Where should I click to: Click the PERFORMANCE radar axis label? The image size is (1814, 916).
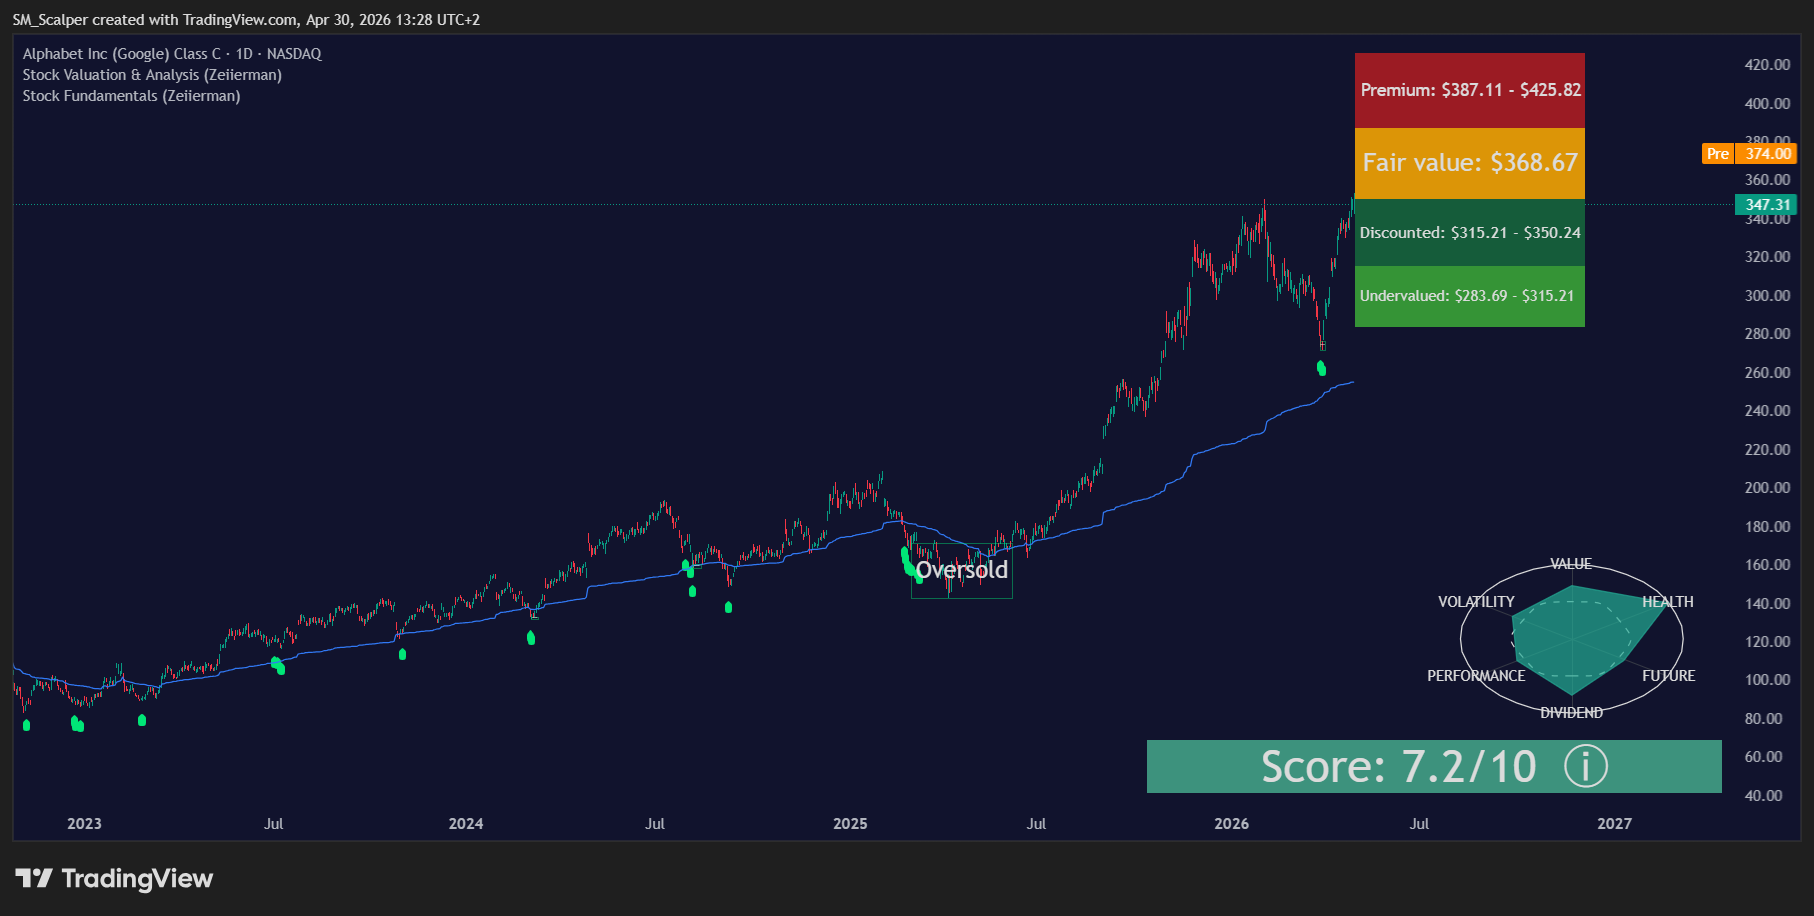(x=1476, y=676)
